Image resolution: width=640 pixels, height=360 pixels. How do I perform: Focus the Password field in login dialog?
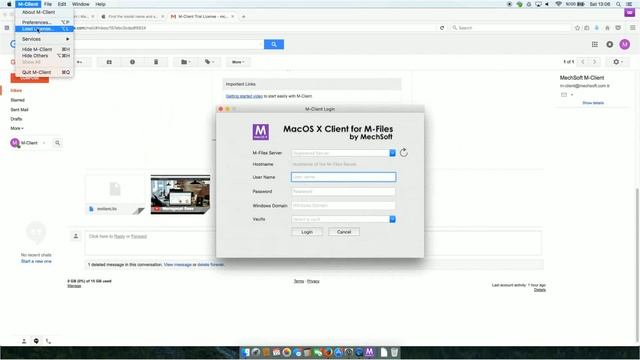(x=343, y=191)
